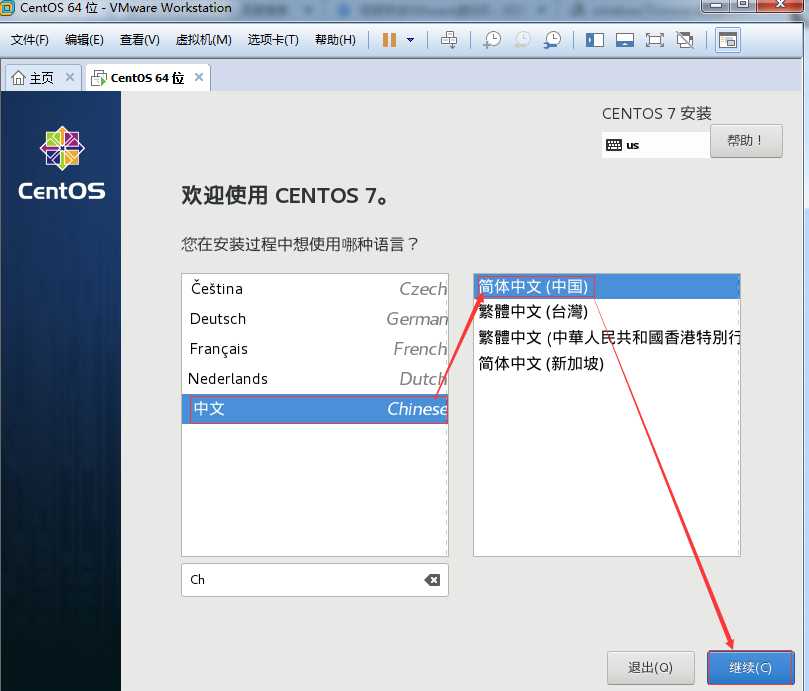This screenshot has height=691, width=809.
Task: Click the 继续(C) button
Action: (x=750, y=668)
